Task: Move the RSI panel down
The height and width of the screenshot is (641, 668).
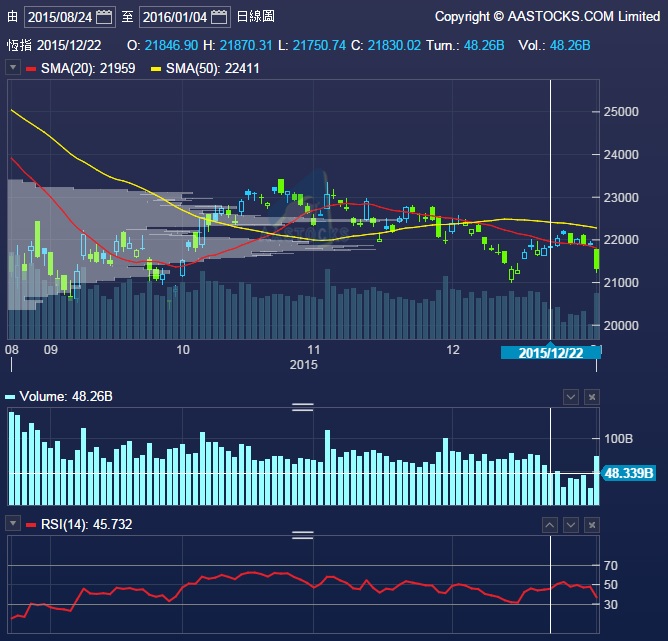Action: pos(571,524)
